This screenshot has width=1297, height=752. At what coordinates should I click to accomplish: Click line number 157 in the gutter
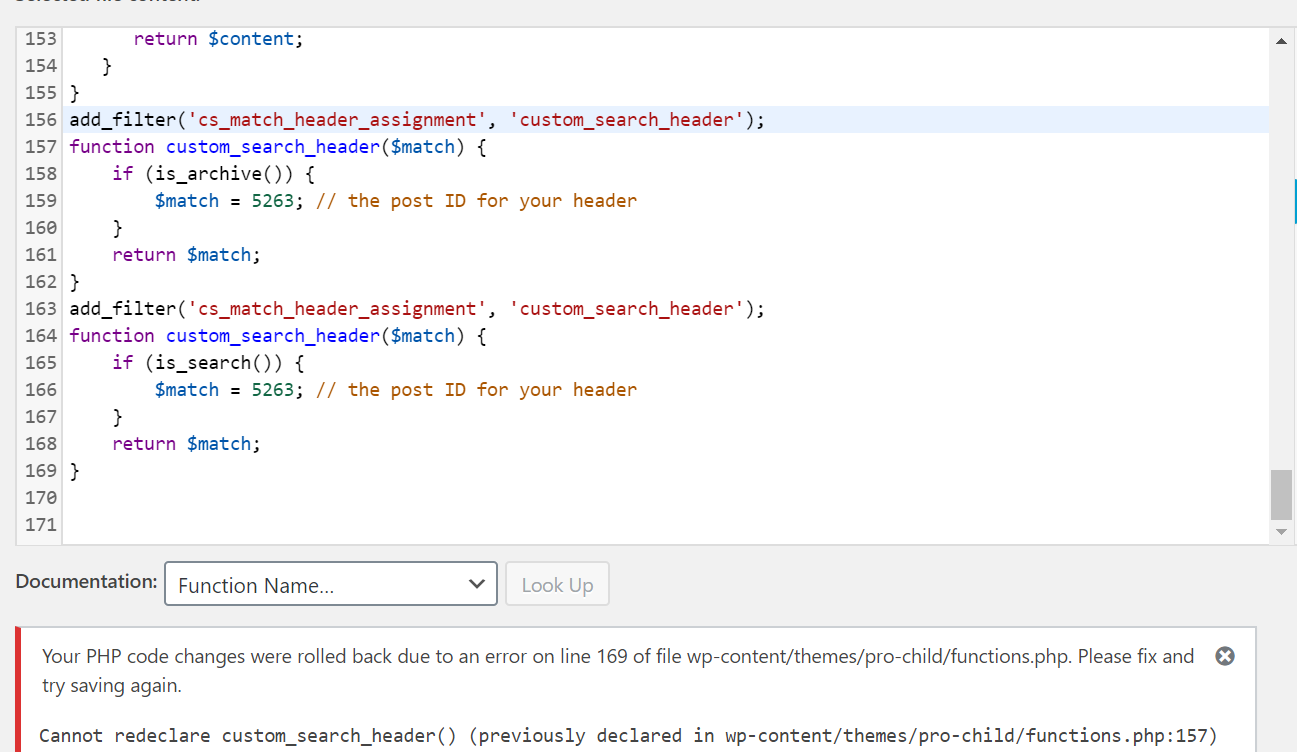pos(41,147)
